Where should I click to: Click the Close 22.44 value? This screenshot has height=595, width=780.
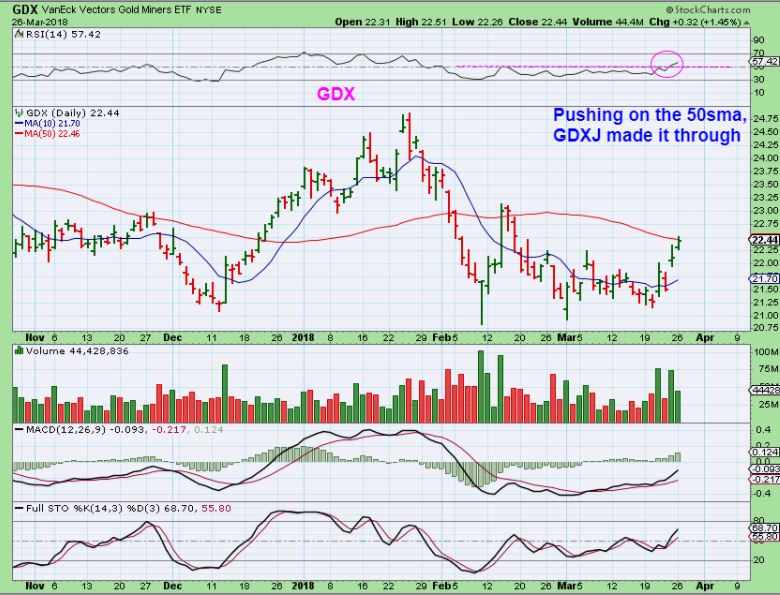pyautogui.click(x=536, y=22)
